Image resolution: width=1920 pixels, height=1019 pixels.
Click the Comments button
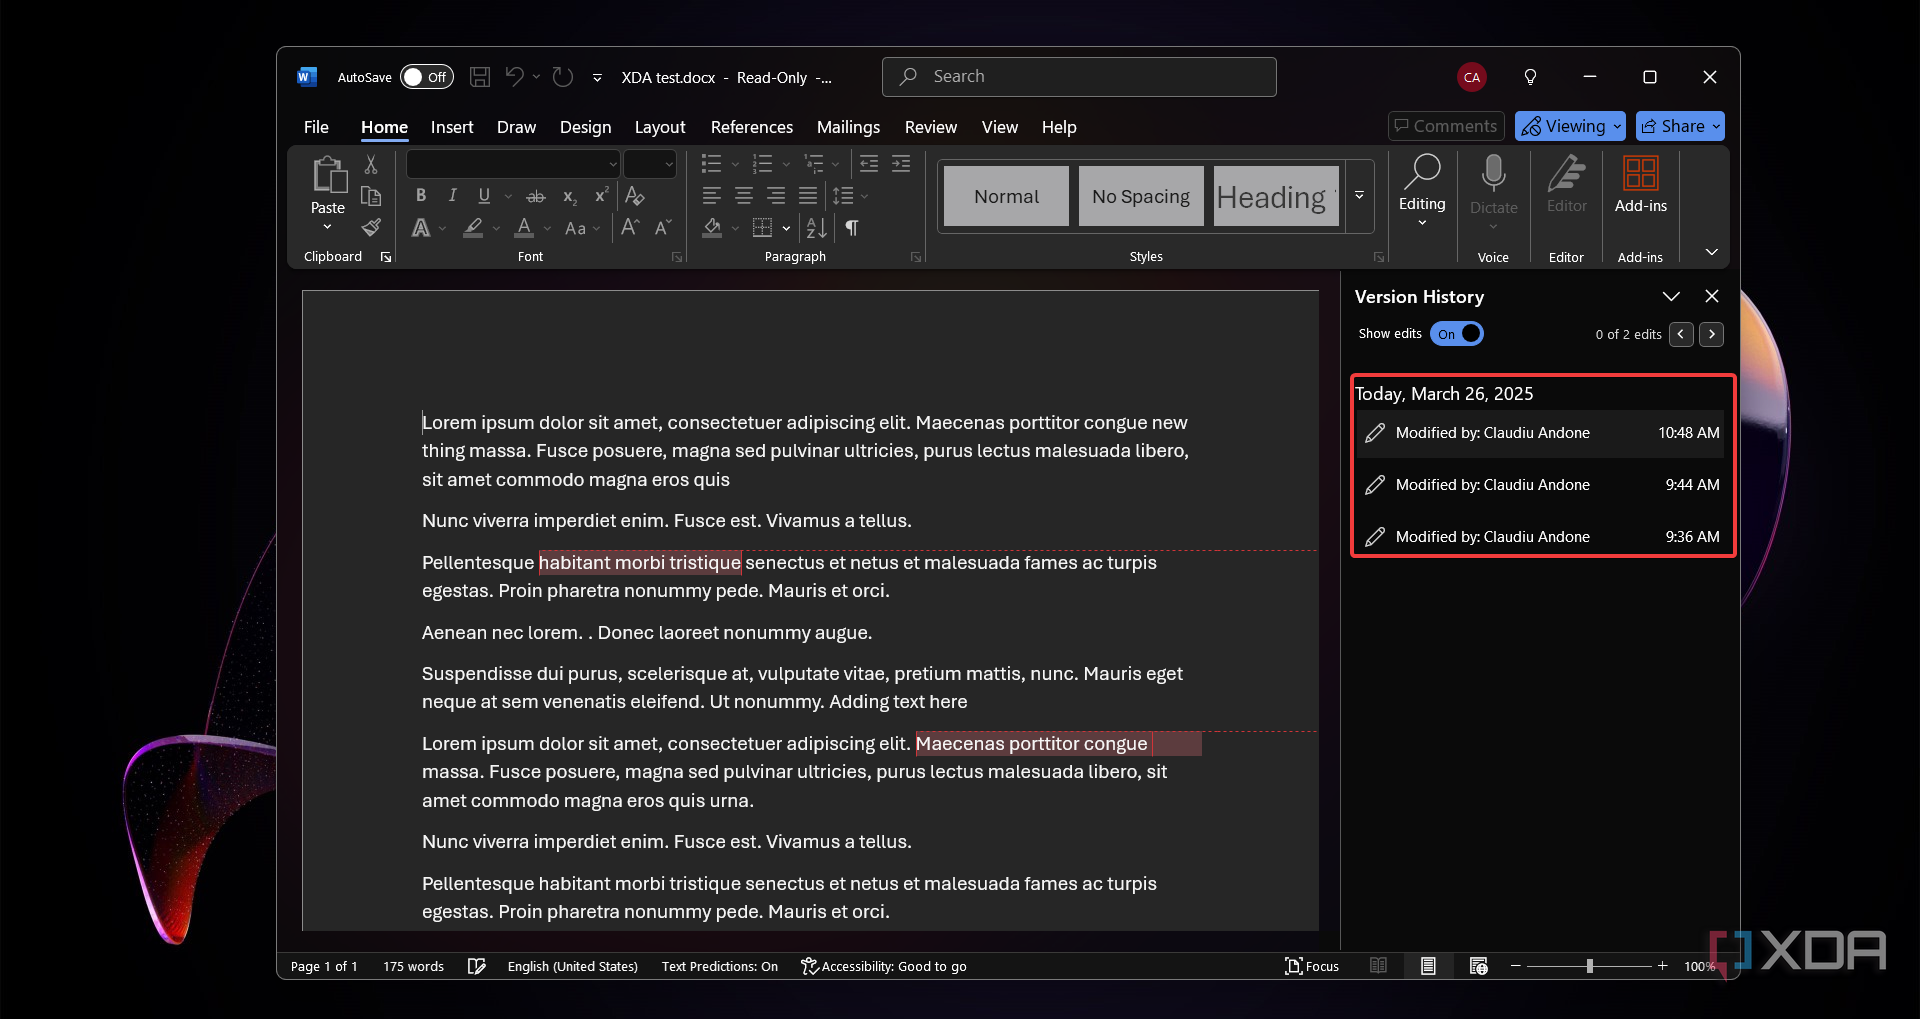1446,126
